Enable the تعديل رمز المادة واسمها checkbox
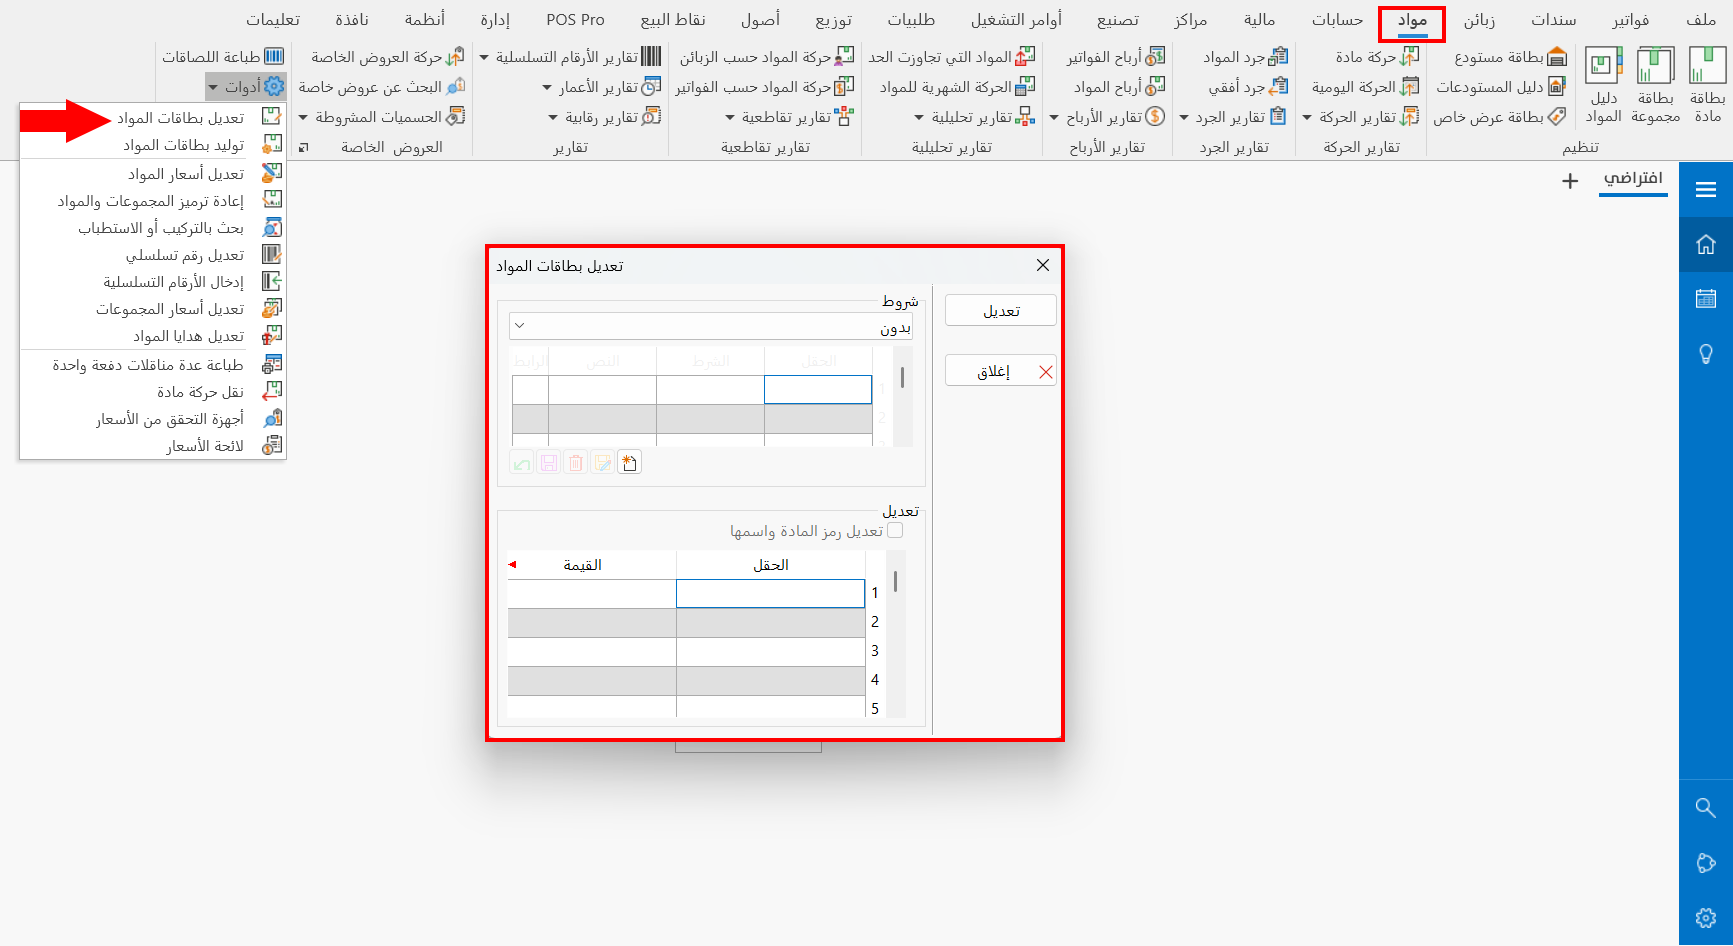The image size is (1733, 946). coord(895,530)
